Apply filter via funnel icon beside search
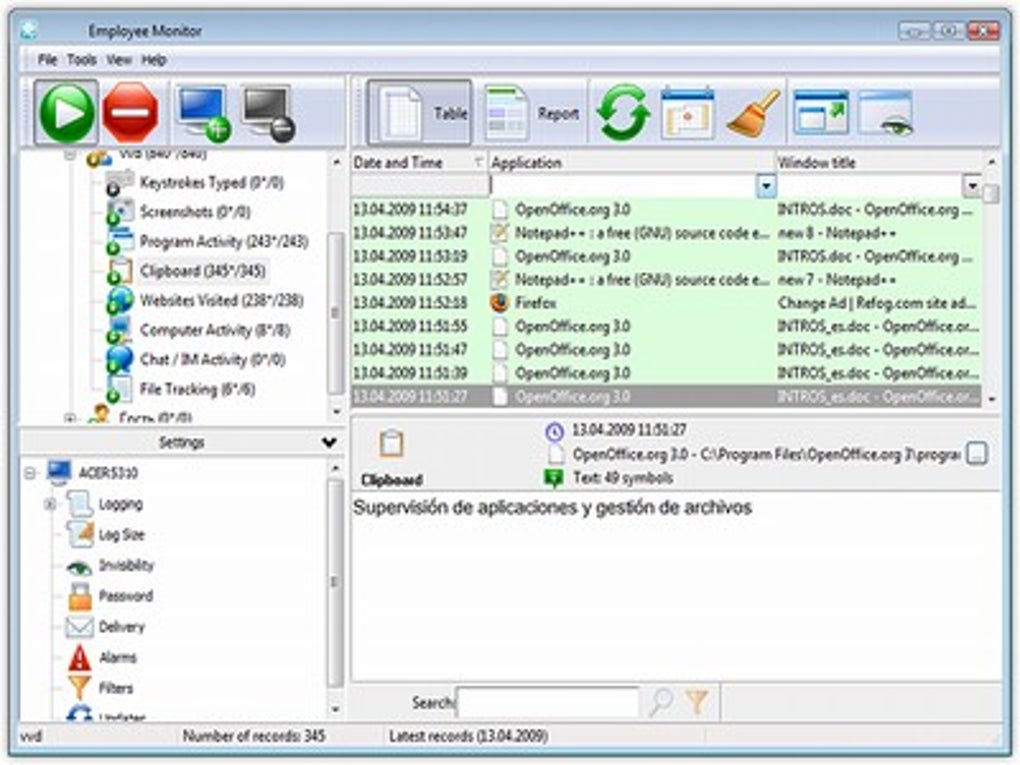This screenshot has width=1020, height=765. (697, 703)
